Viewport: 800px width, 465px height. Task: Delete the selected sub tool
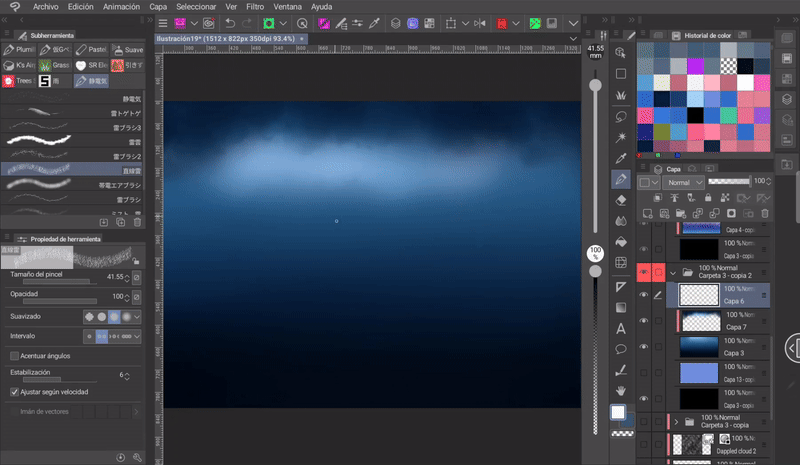pos(137,222)
